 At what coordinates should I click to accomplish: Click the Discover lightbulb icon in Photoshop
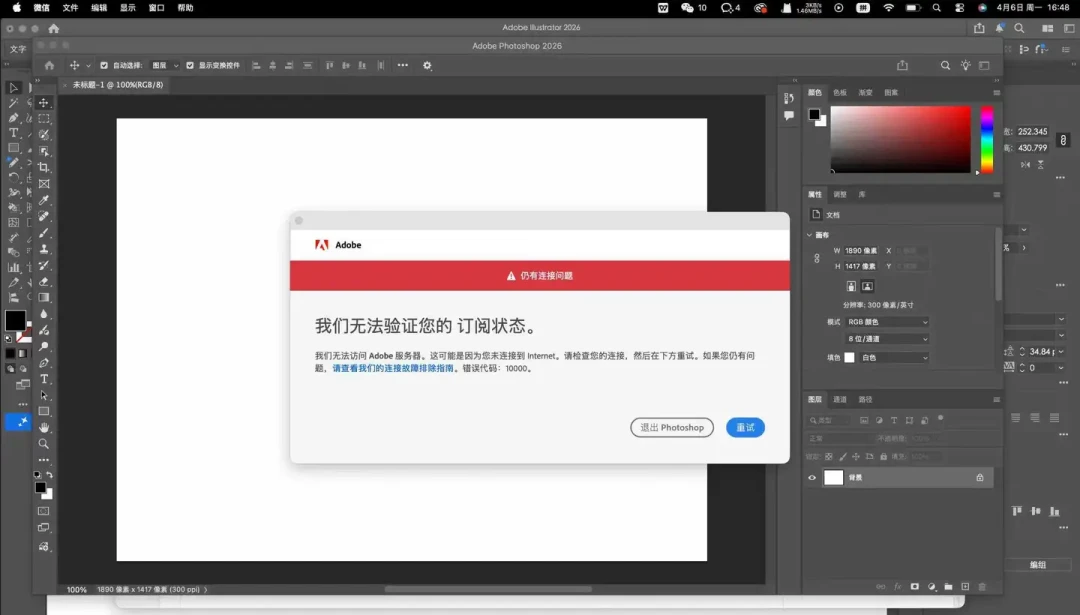965,65
